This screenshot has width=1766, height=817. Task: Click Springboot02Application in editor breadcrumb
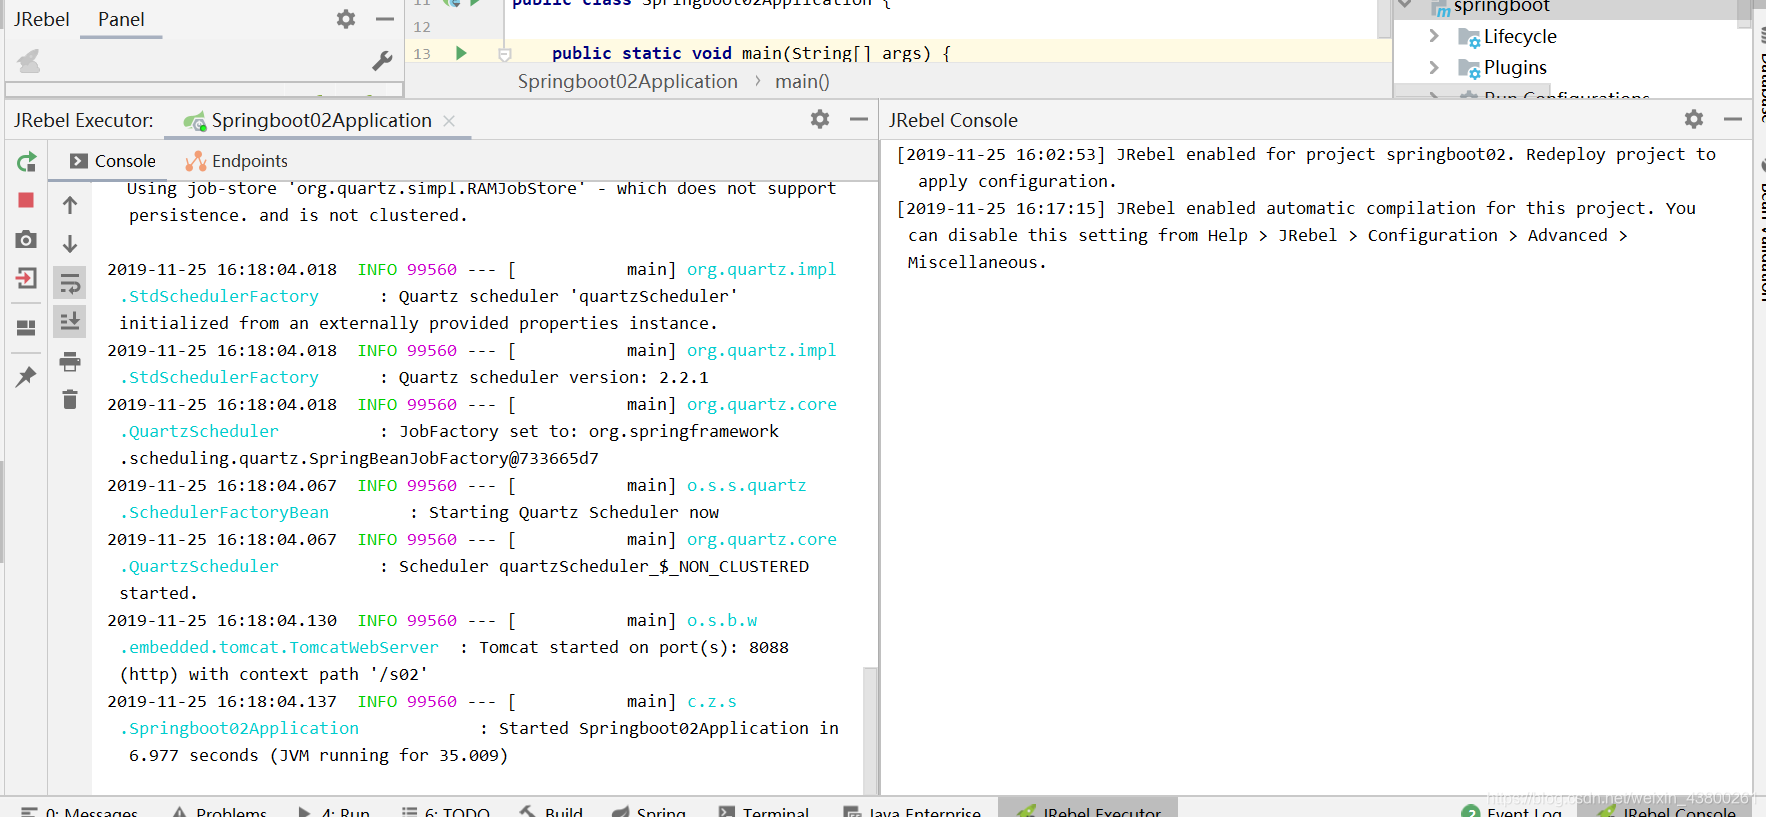pos(627,82)
